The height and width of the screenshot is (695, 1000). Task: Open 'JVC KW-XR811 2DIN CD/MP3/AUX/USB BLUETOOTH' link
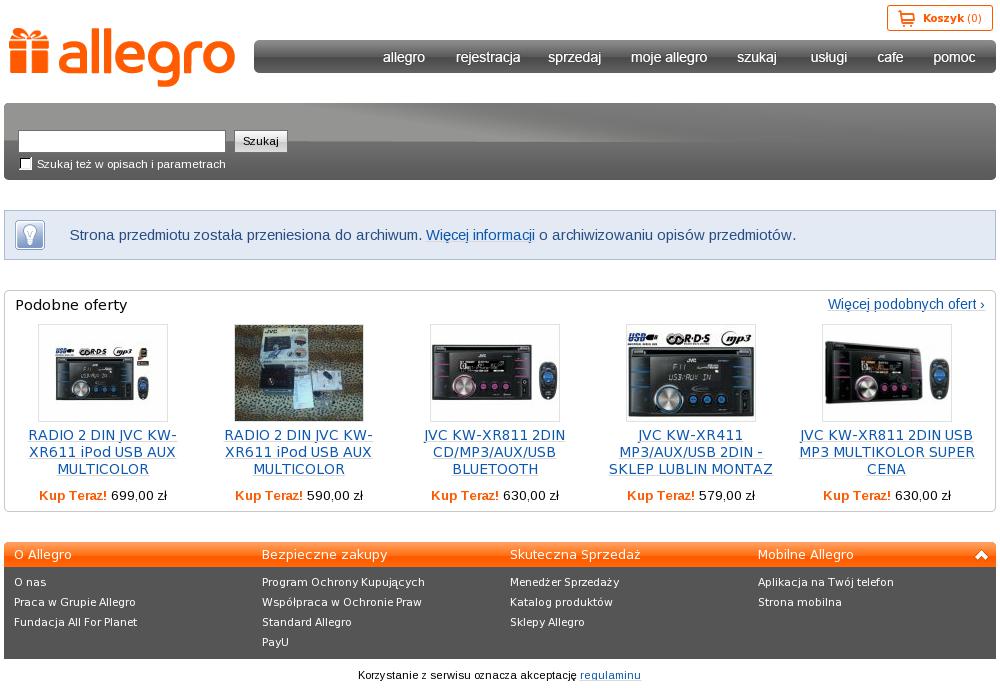coord(495,452)
